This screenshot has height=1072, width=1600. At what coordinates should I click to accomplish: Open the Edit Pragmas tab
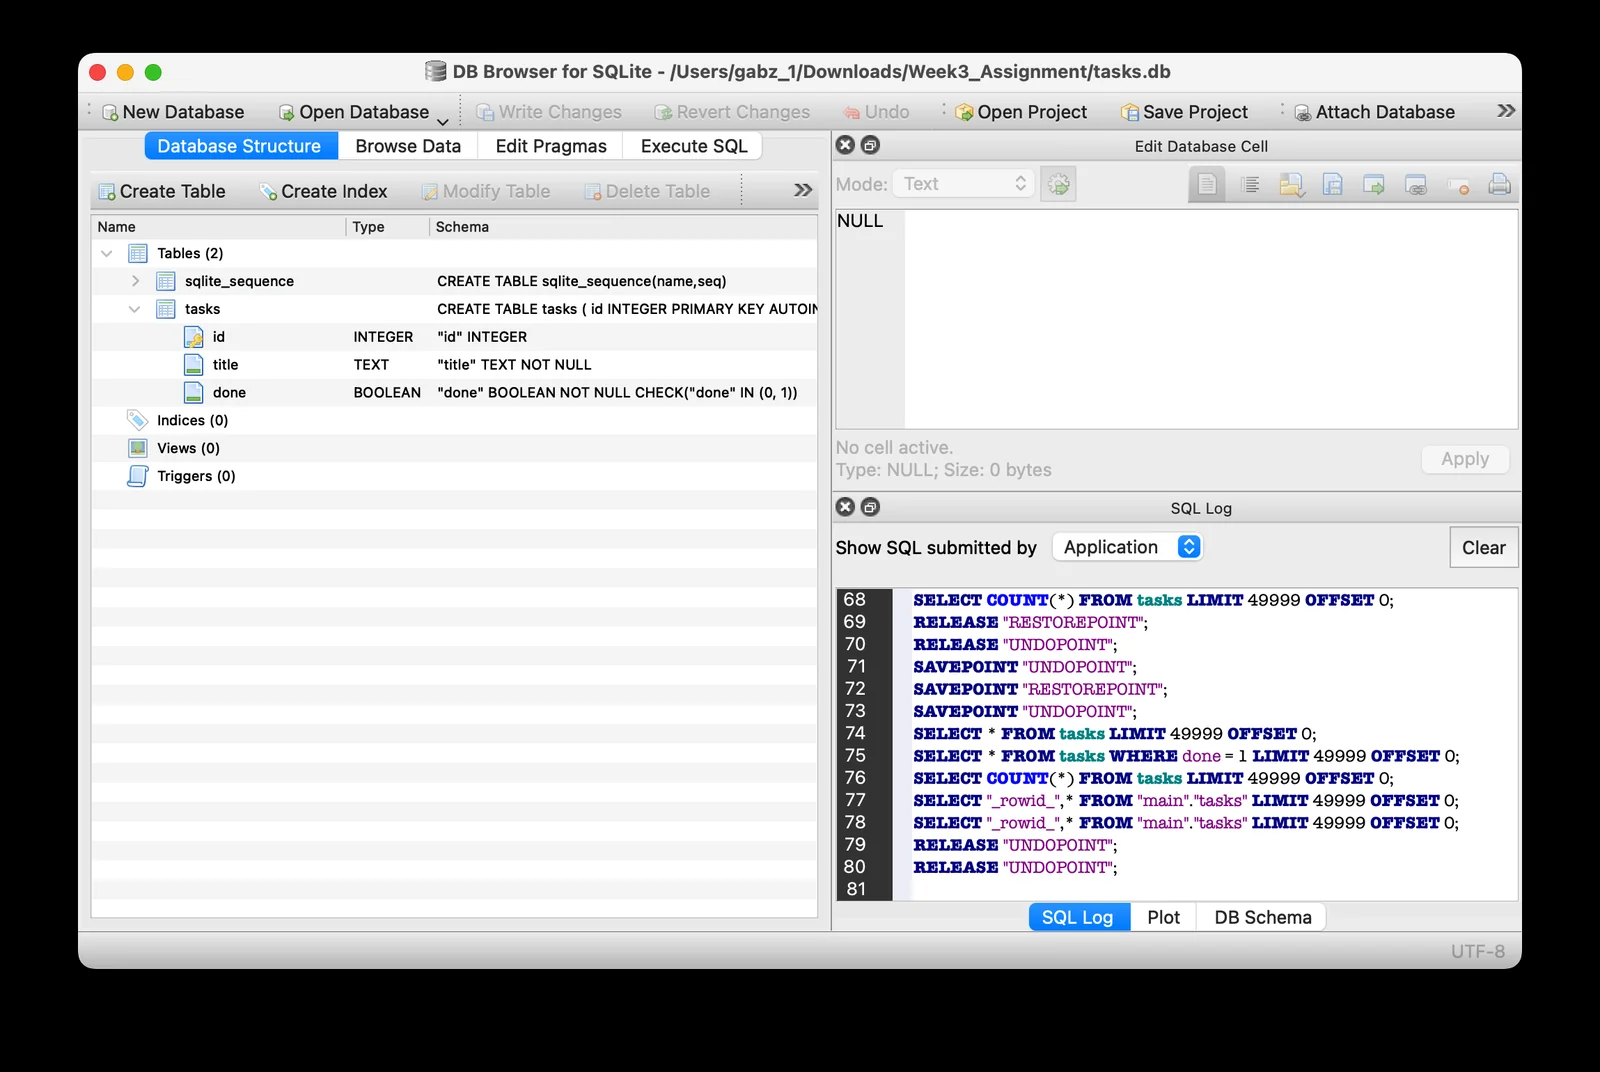[x=551, y=146]
